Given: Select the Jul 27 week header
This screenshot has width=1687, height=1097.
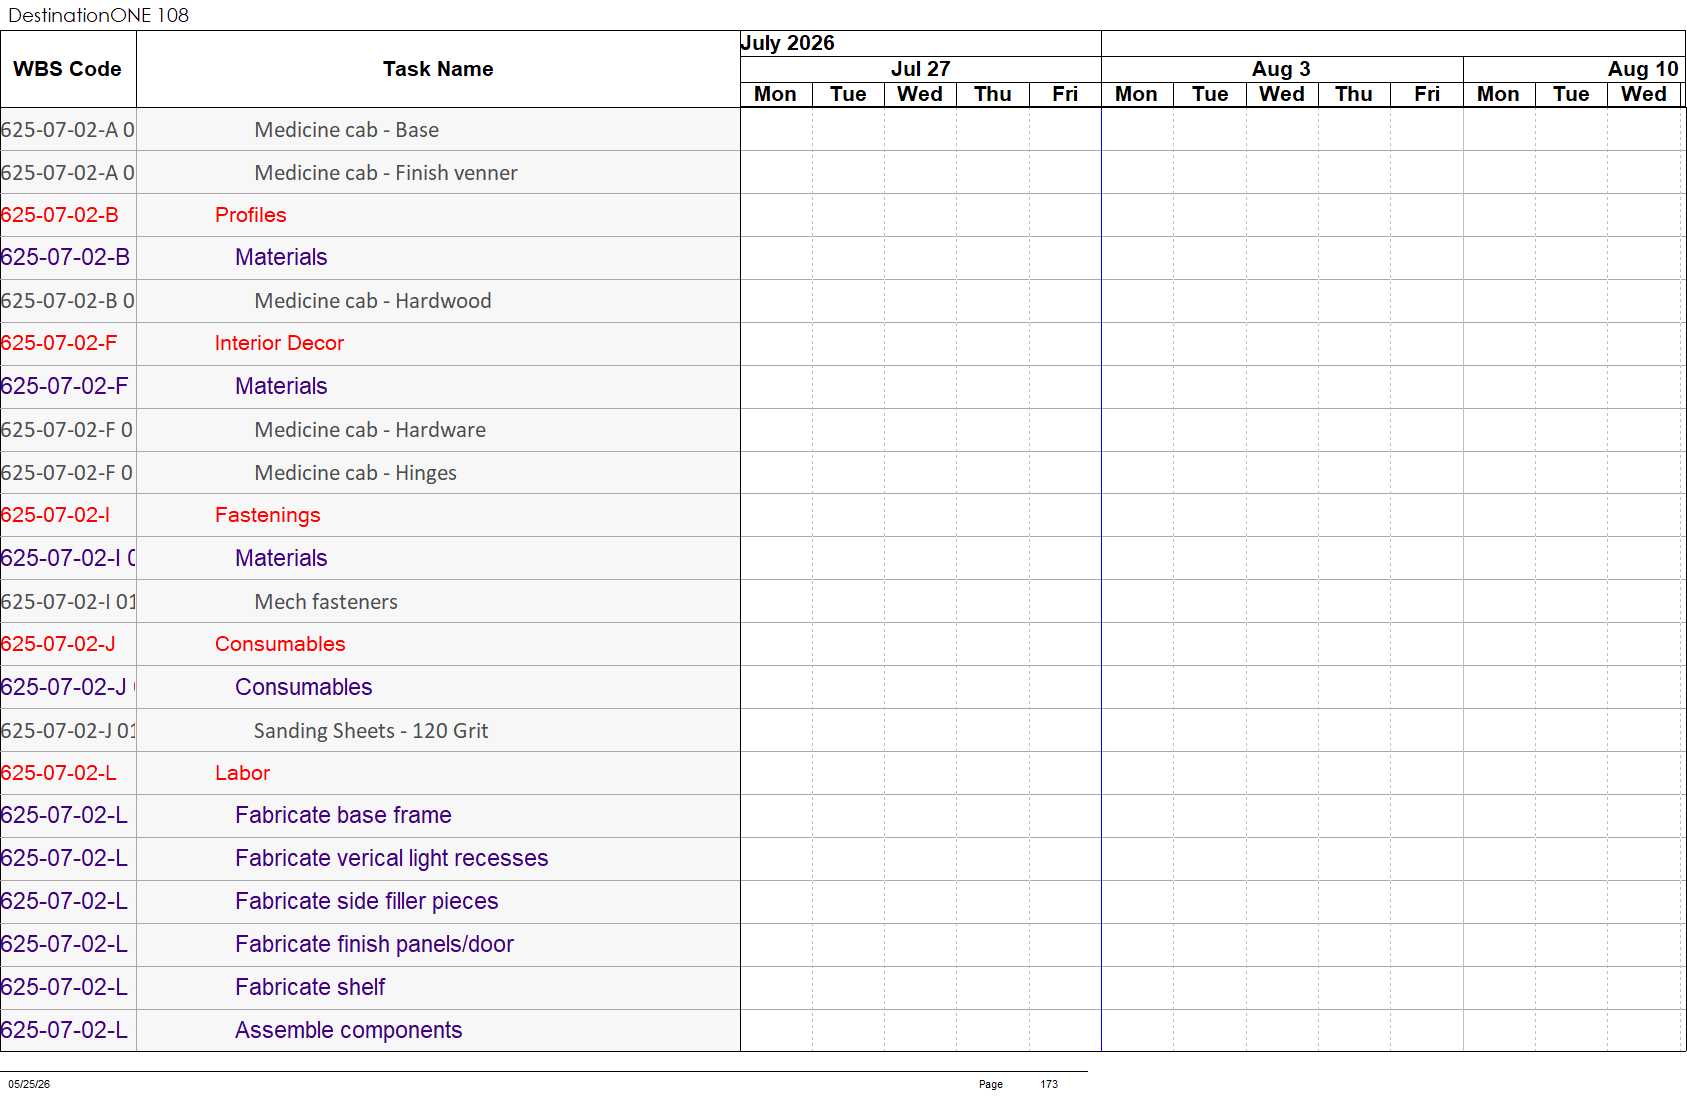Looking at the screenshot, I should coord(920,69).
